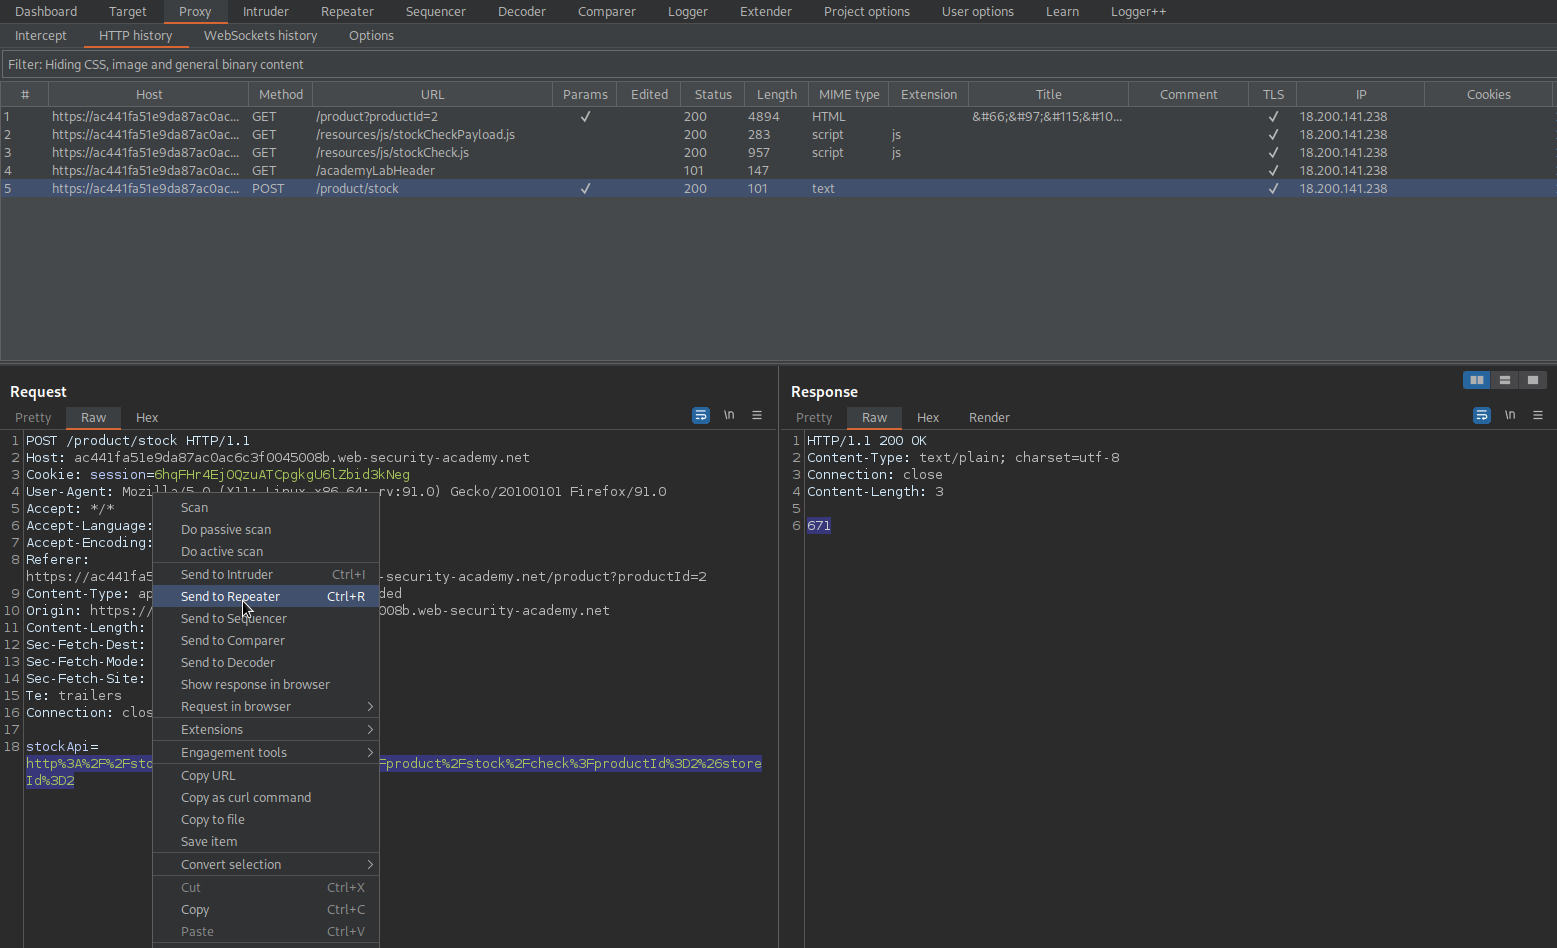This screenshot has width=1557, height=948.
Task: Open the Target tab
Action: 127,11
